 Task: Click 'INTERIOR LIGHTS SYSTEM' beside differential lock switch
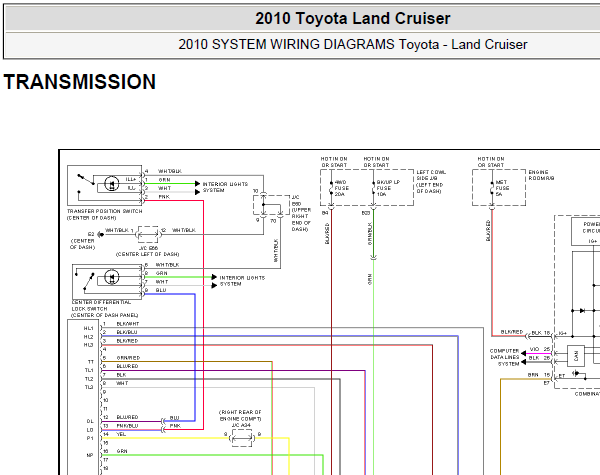(x=242, y=281)
